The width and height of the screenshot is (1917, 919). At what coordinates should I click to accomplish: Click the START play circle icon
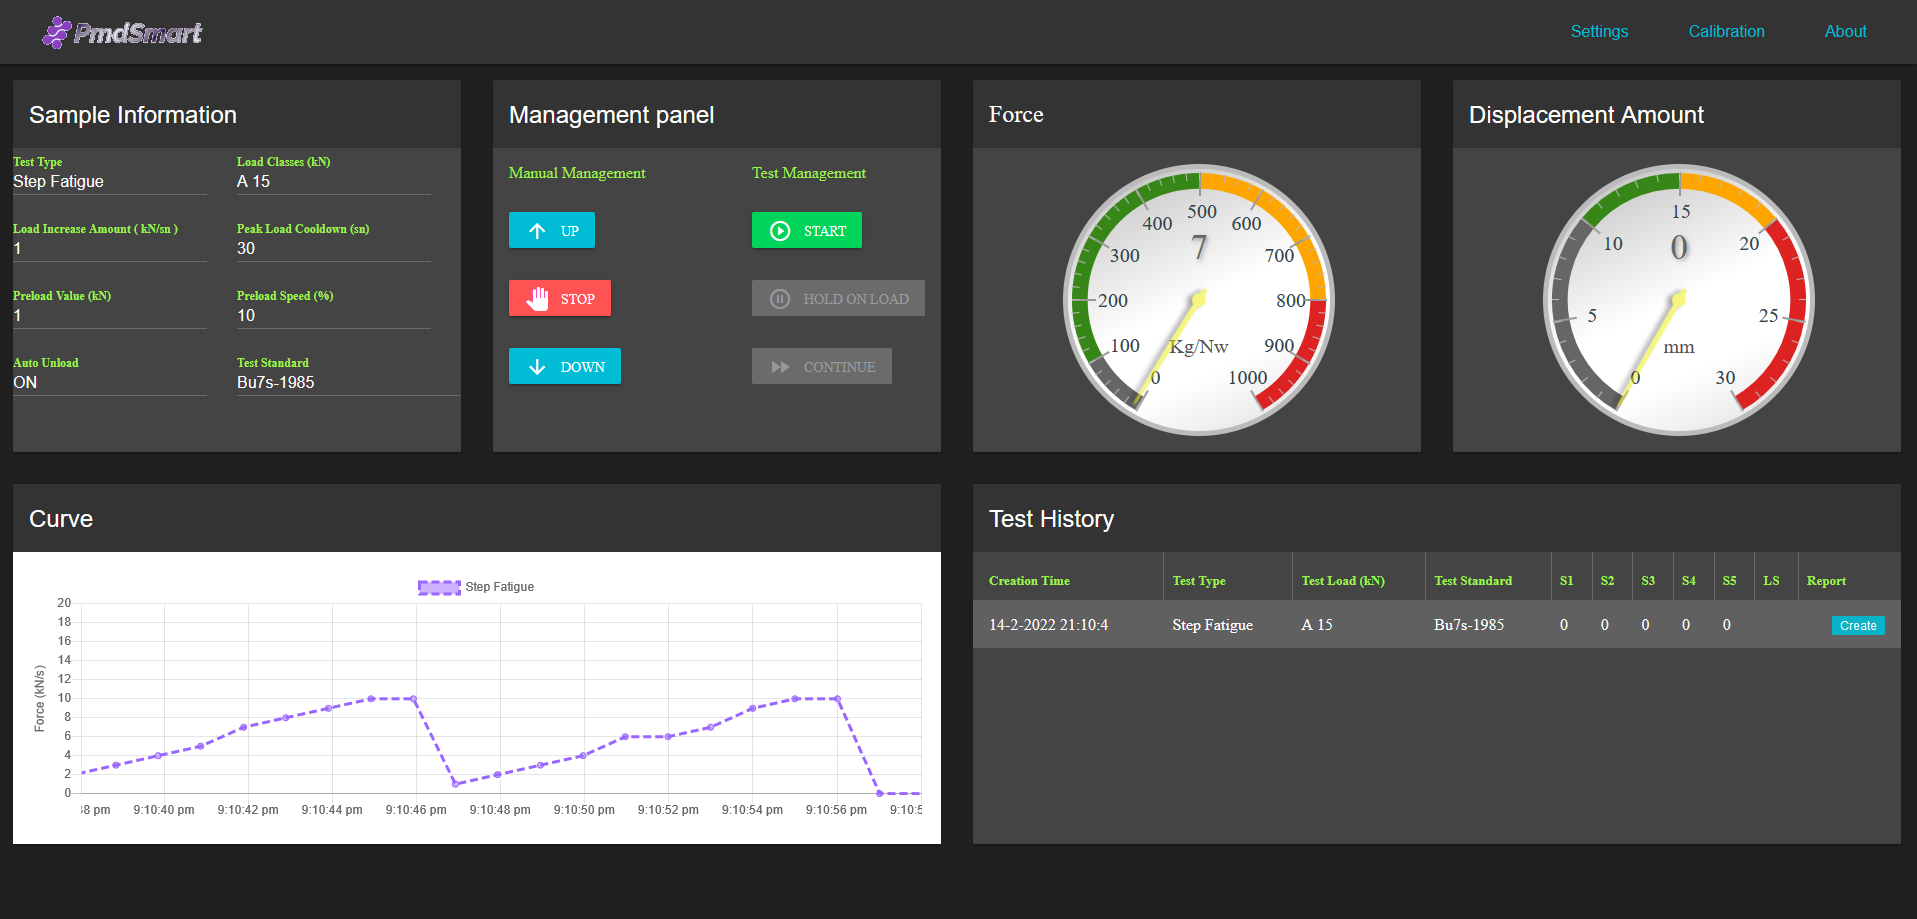[780, 231]
